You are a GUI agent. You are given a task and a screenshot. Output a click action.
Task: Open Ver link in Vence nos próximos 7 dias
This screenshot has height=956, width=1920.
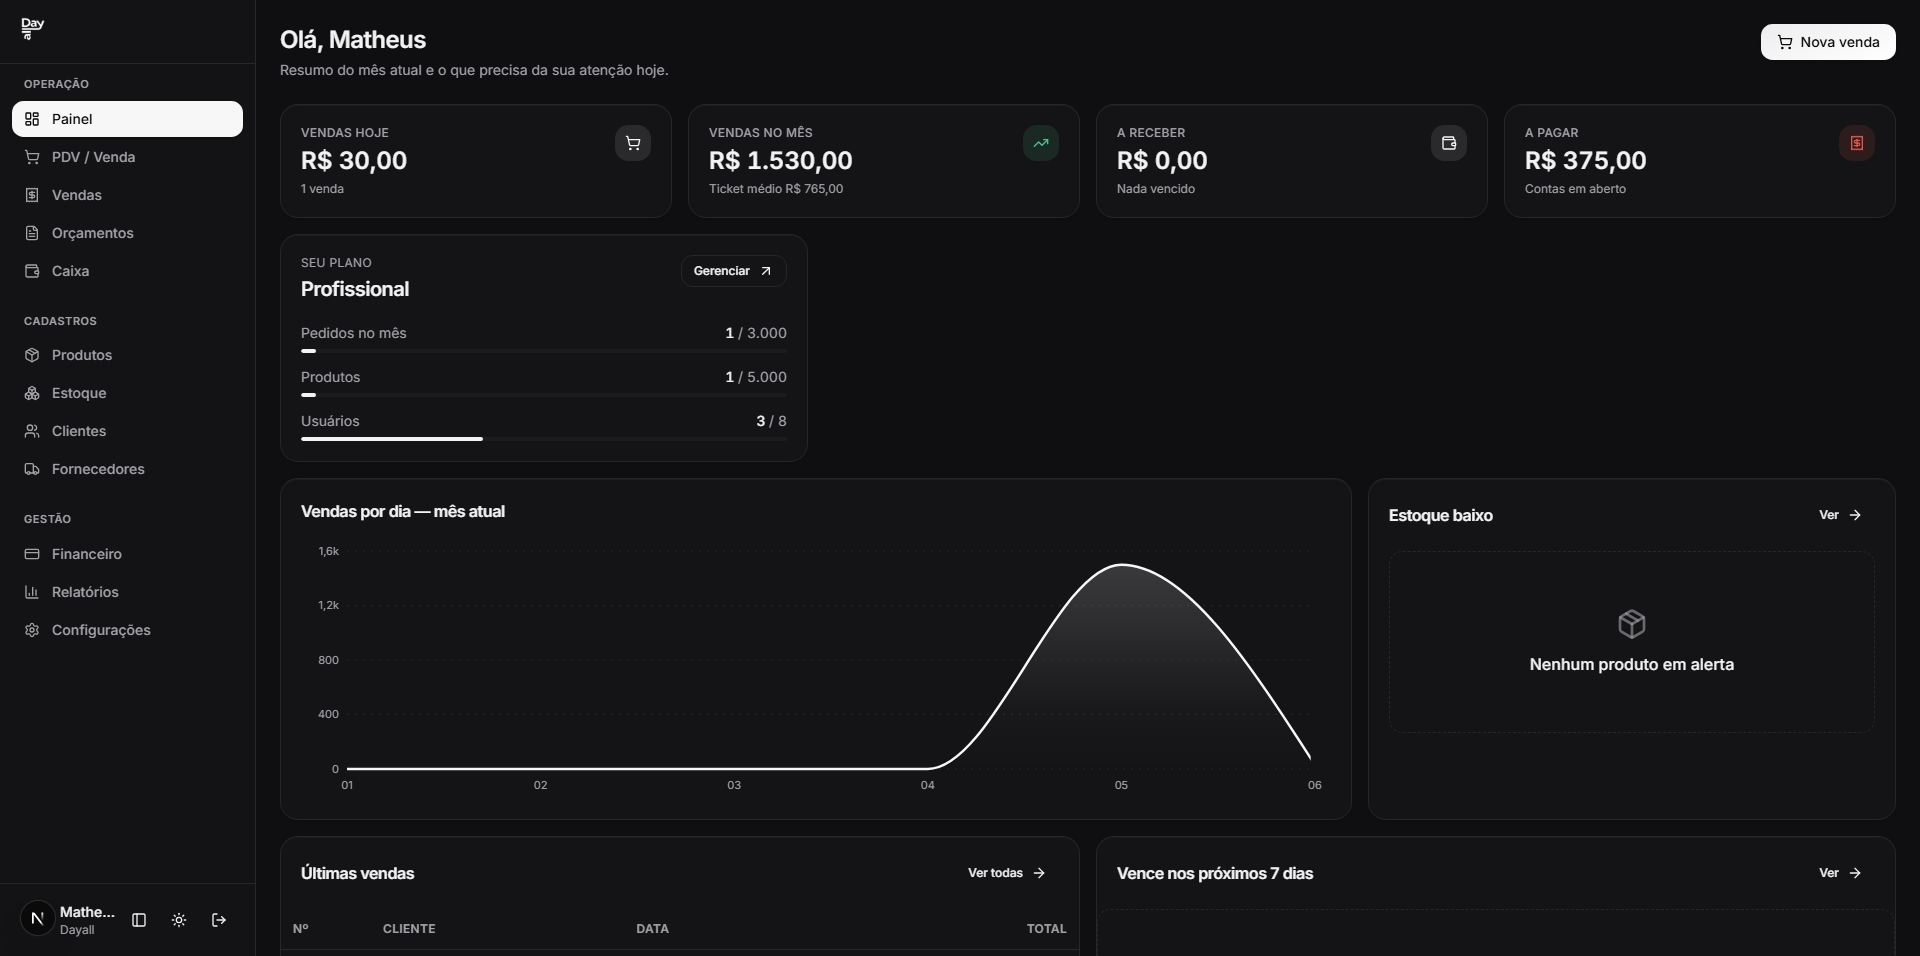click(1840, 873)
